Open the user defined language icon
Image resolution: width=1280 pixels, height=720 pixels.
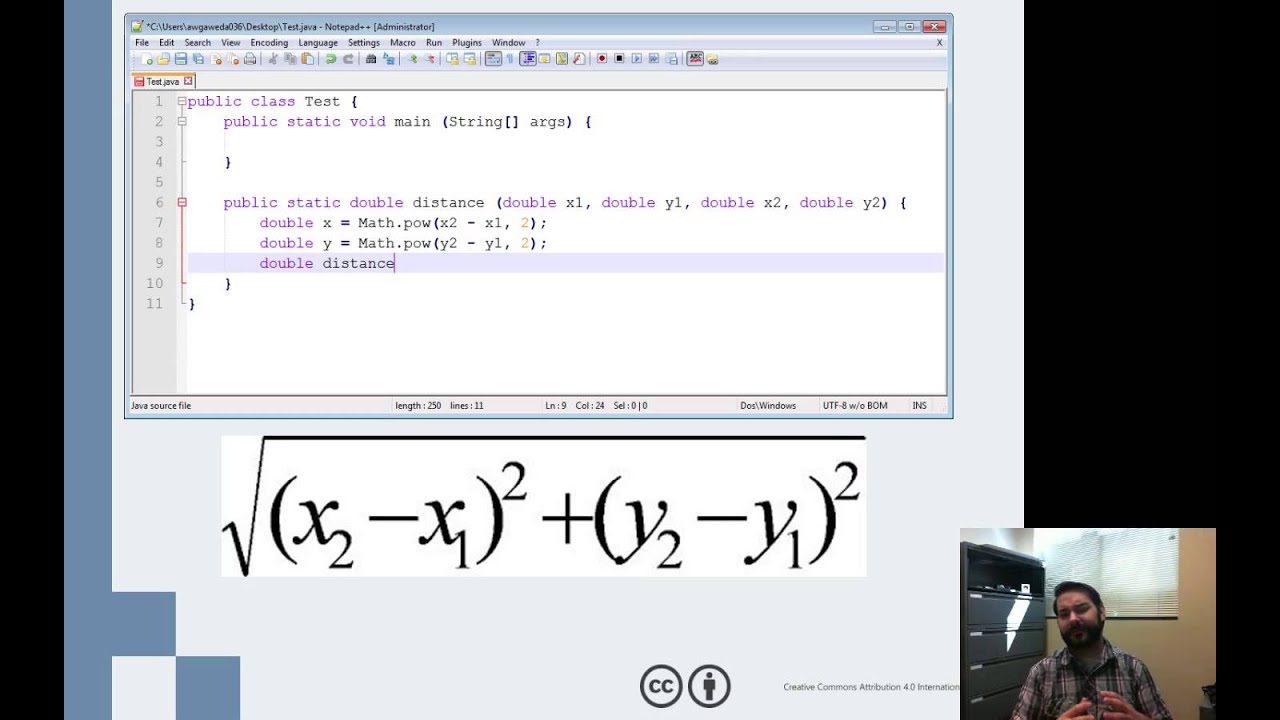[x=544, y=59]
